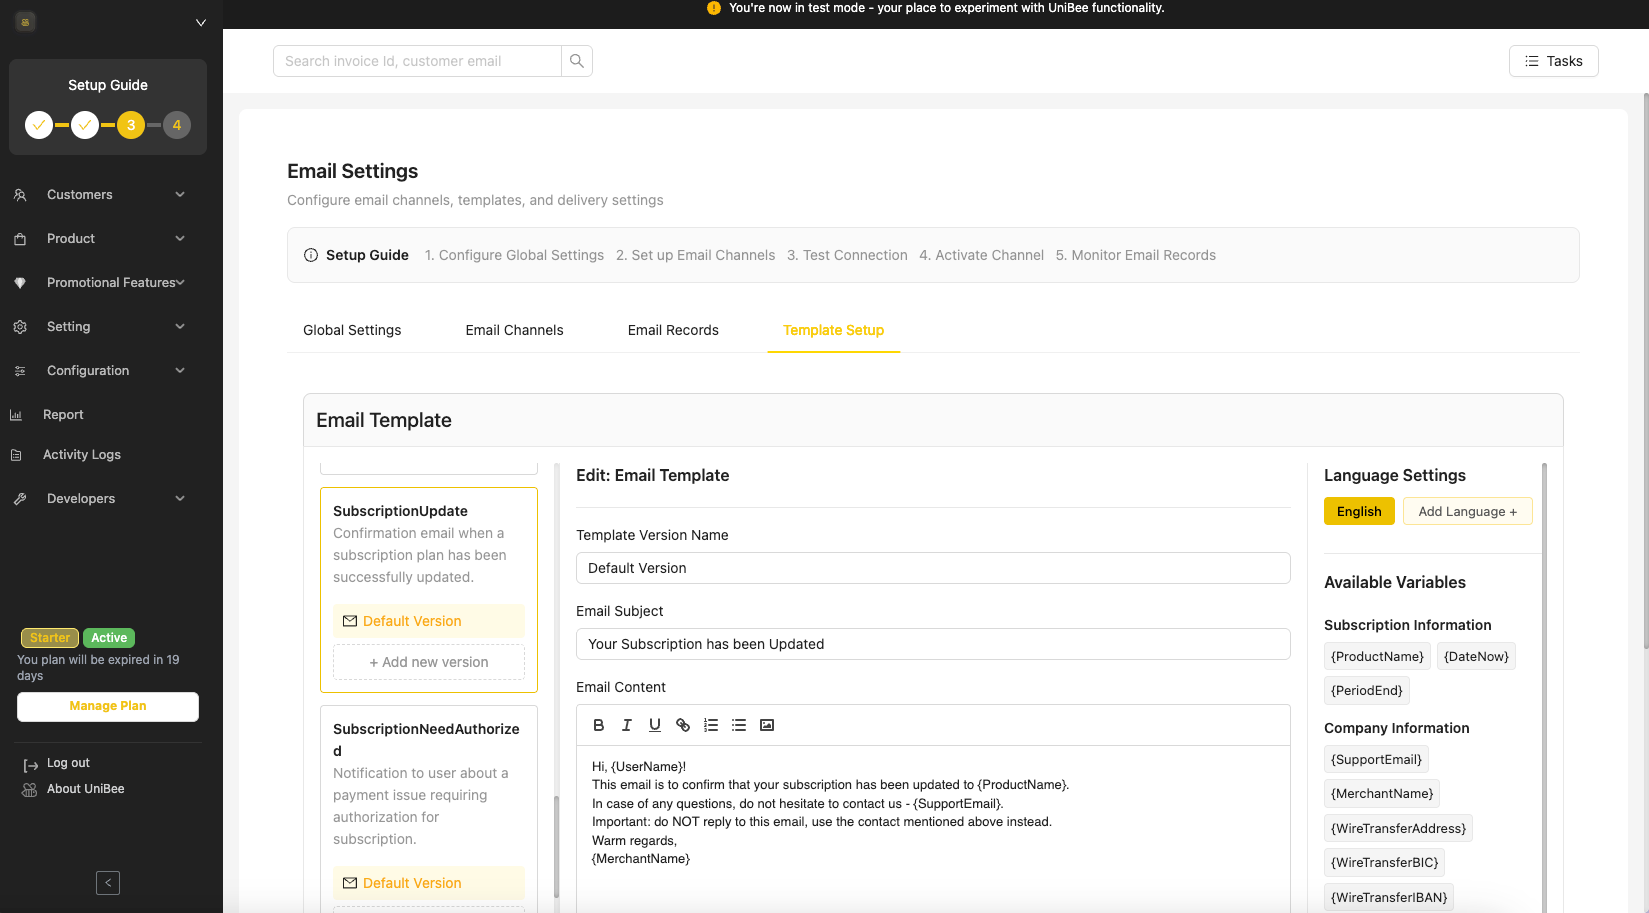1649x913 pixels.
Task: Expand the Customers sidebar section
Action: click(x=78, y=194)
